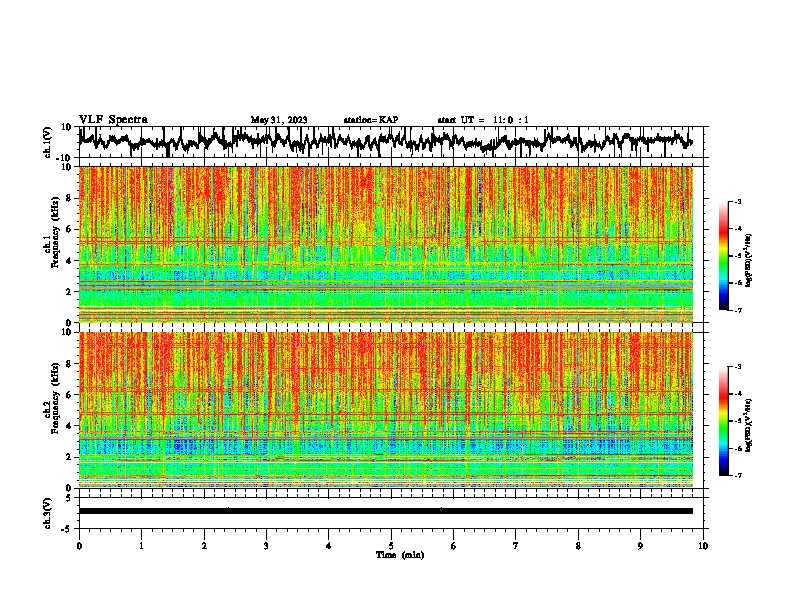Screen dimensions: 792x612
Task: Click the time axis tick label '3'
Action: pyautogui.click(x=266, y=546)
